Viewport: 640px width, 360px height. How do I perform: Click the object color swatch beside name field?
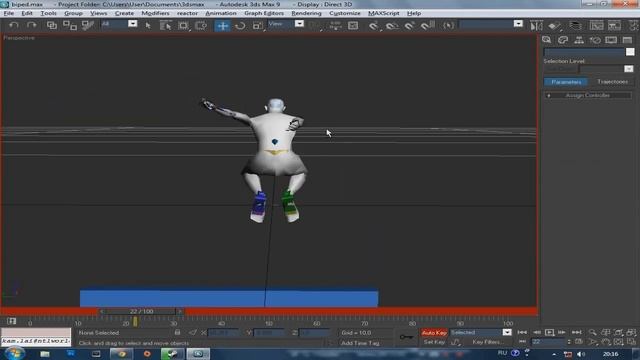coord(630,52)
